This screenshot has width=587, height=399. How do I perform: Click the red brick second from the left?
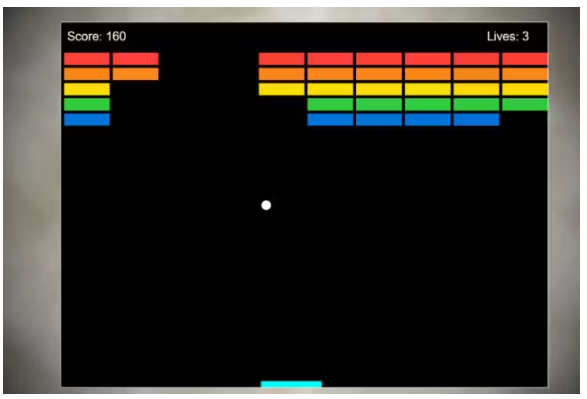pos(136,59)
